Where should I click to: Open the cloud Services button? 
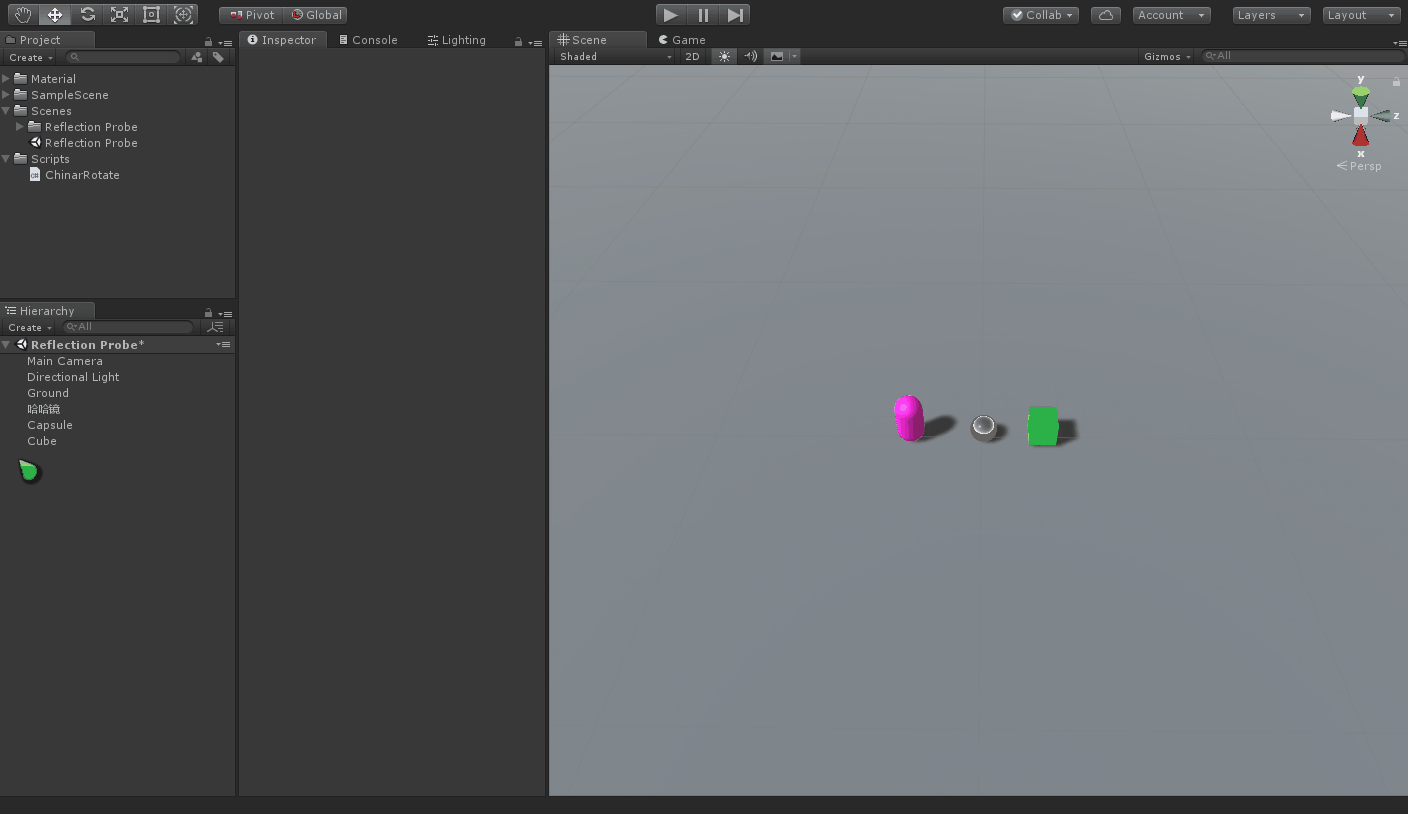[1105, 15]
